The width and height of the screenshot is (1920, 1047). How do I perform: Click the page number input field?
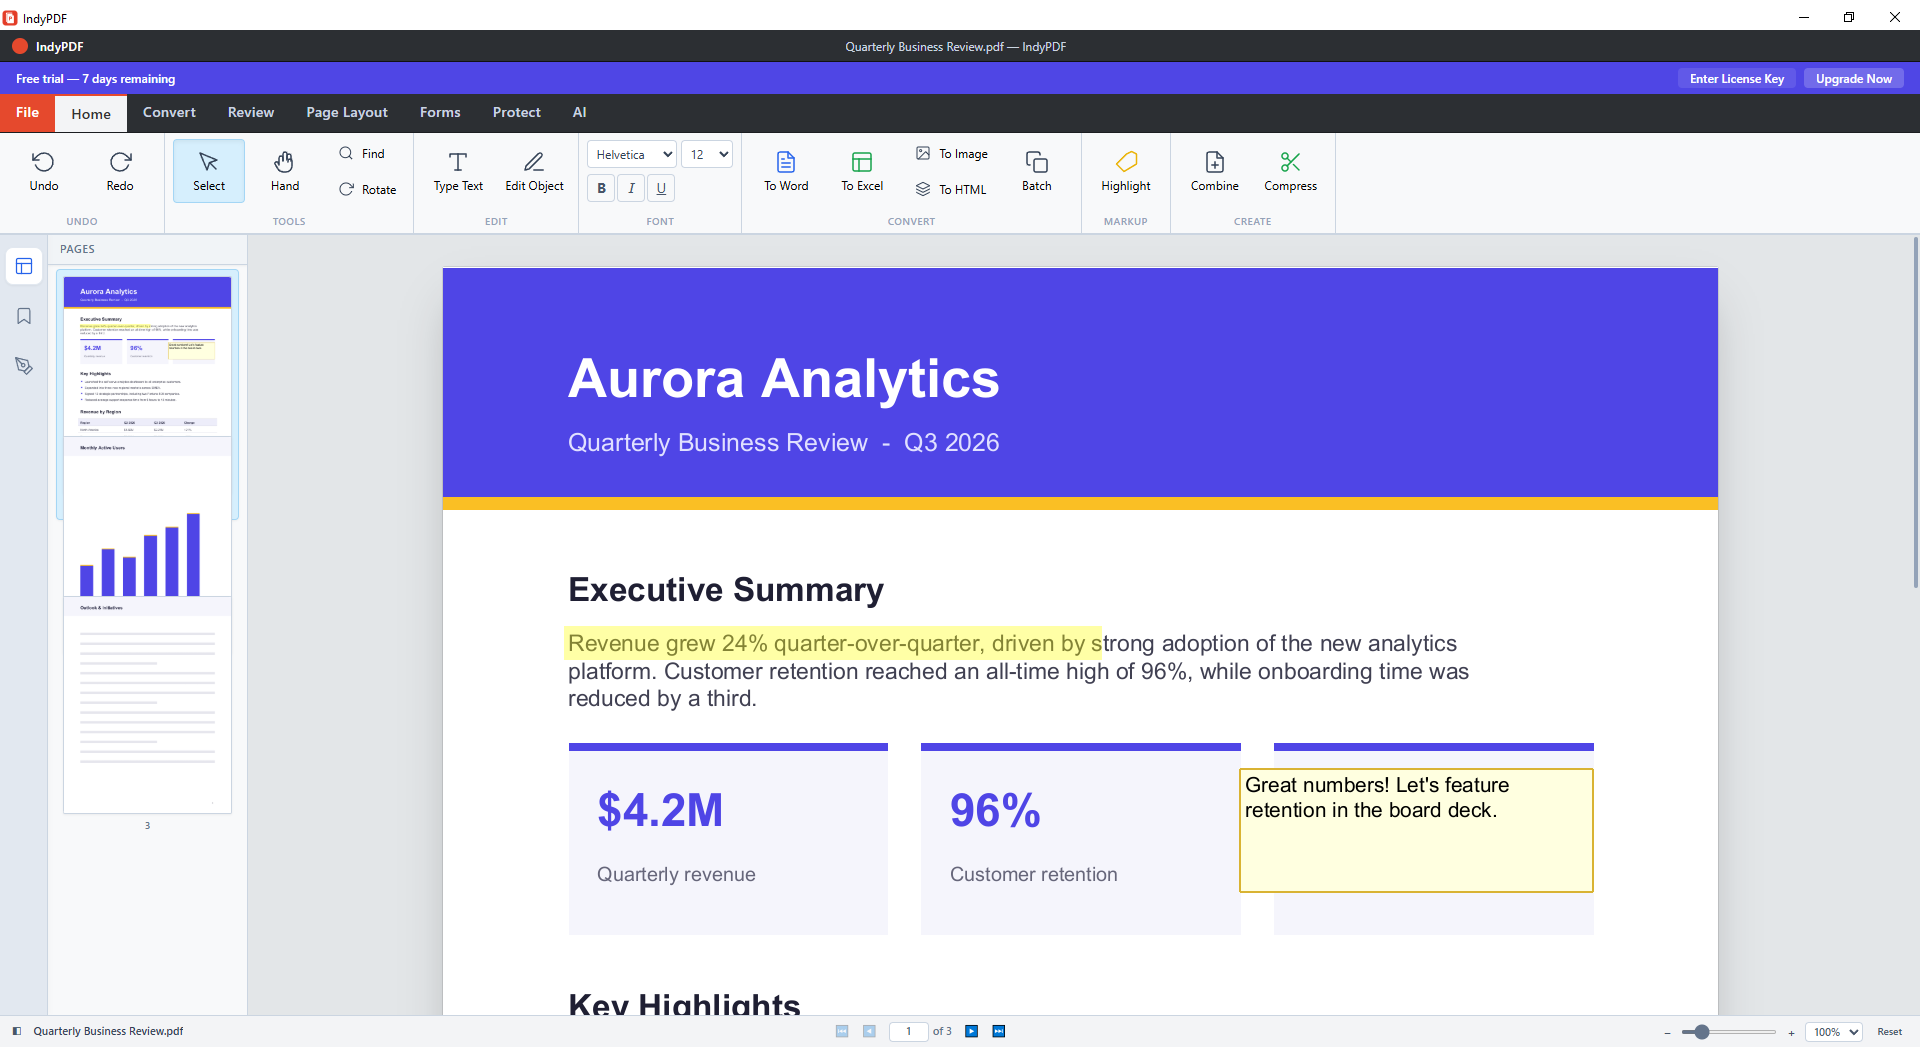908,1031
